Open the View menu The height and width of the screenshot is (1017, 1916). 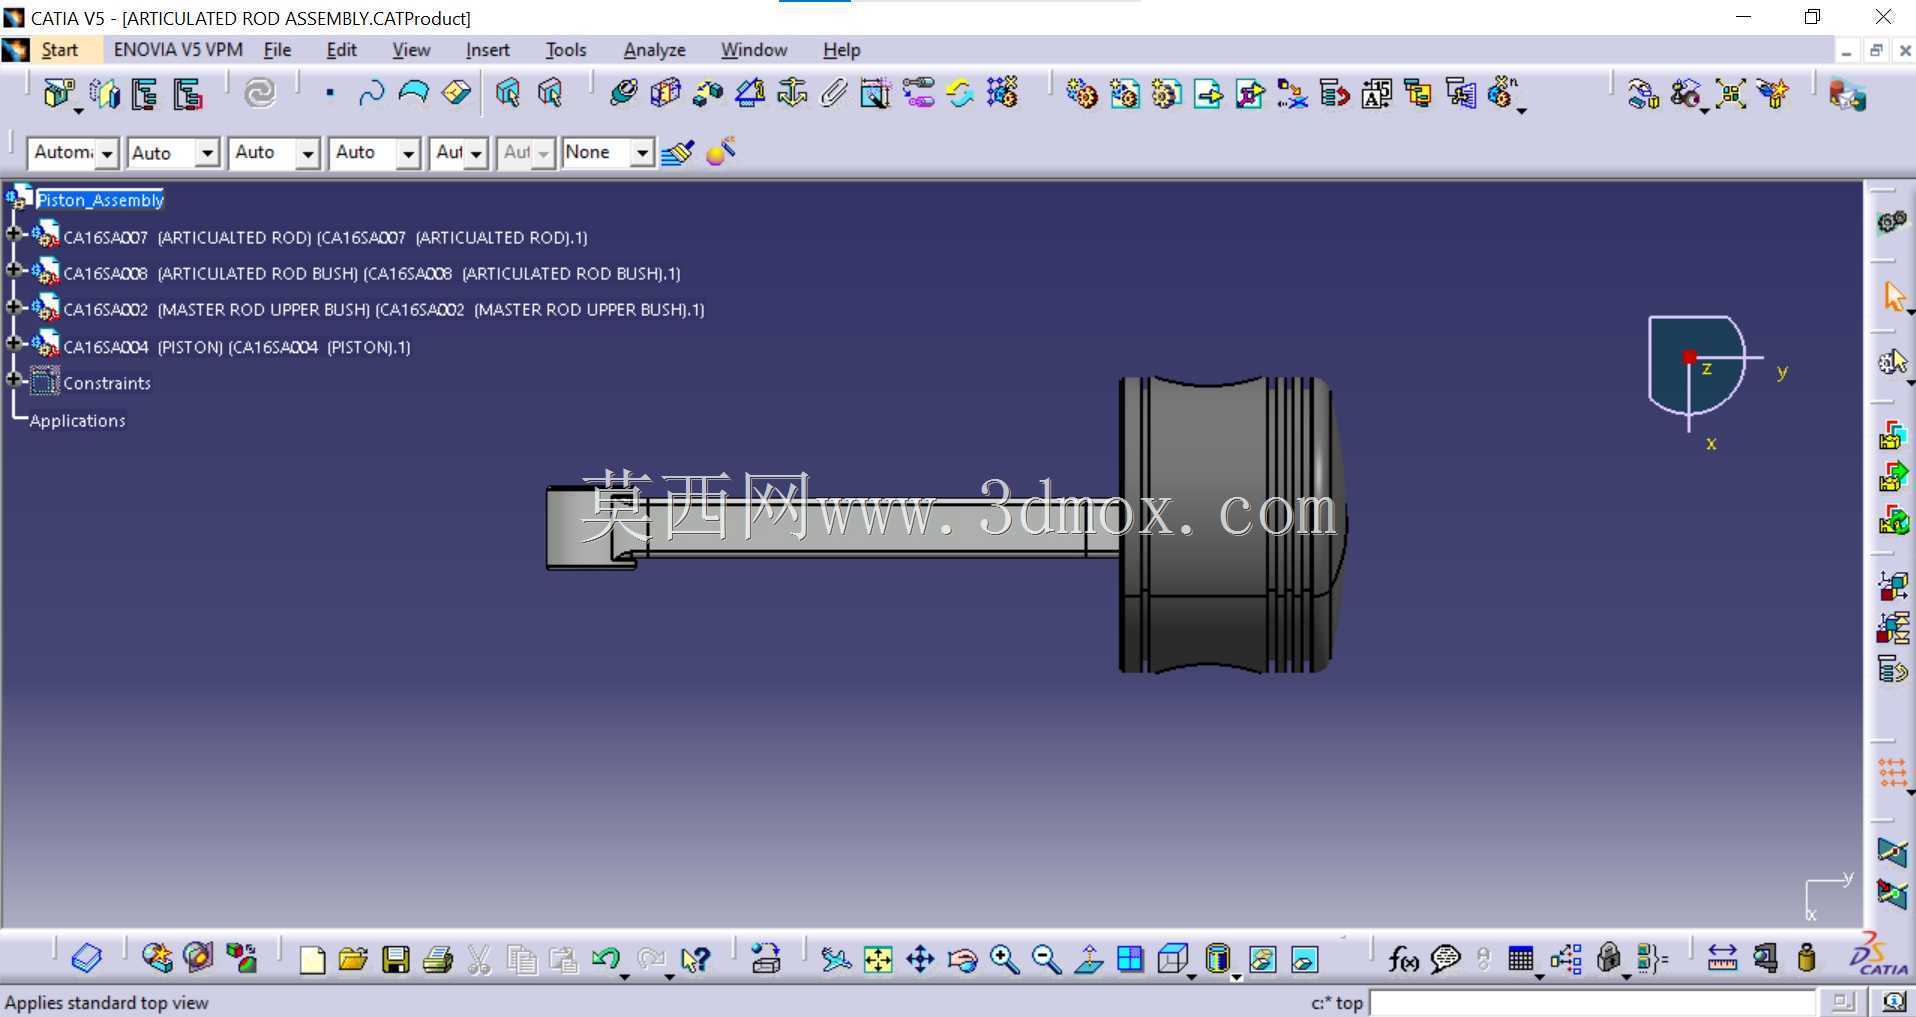coord(411,50)
